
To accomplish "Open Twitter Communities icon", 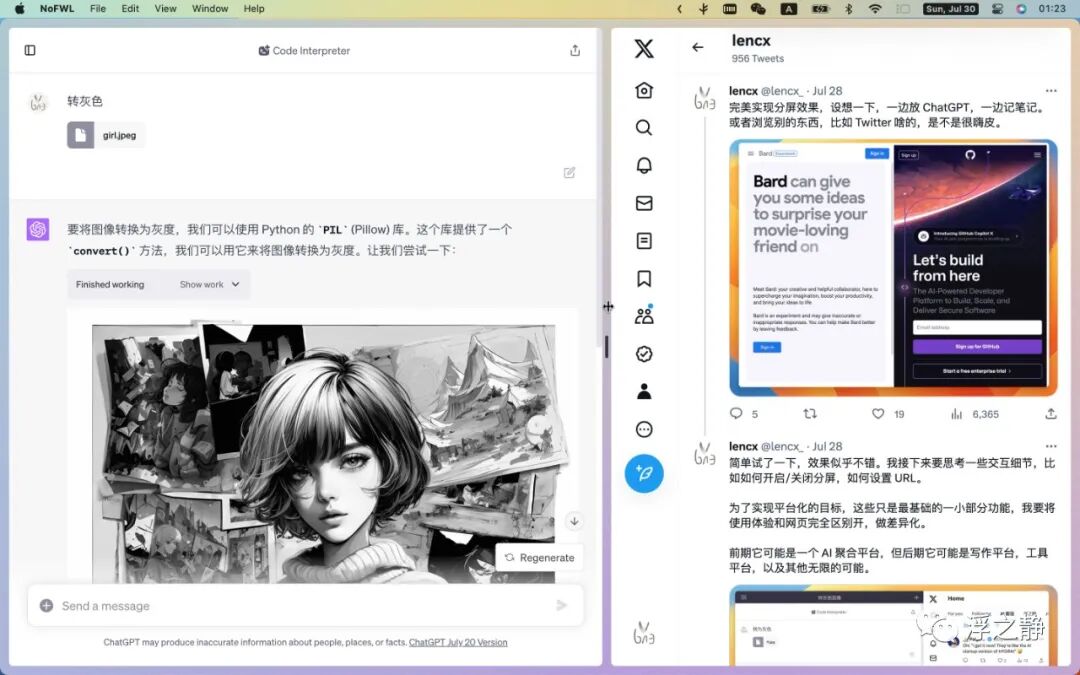I will point(644,315).
